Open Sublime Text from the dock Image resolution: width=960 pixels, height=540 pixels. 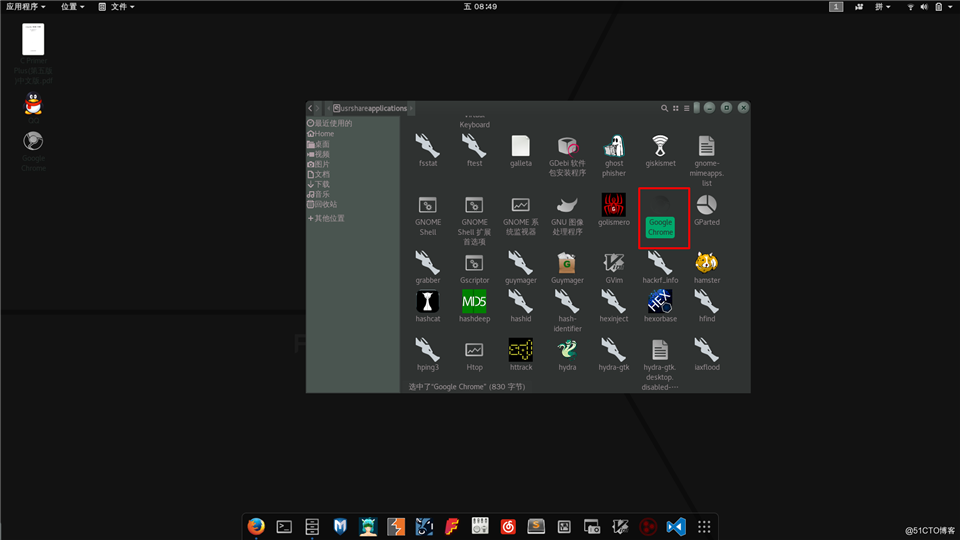click(x=536, y=527)
